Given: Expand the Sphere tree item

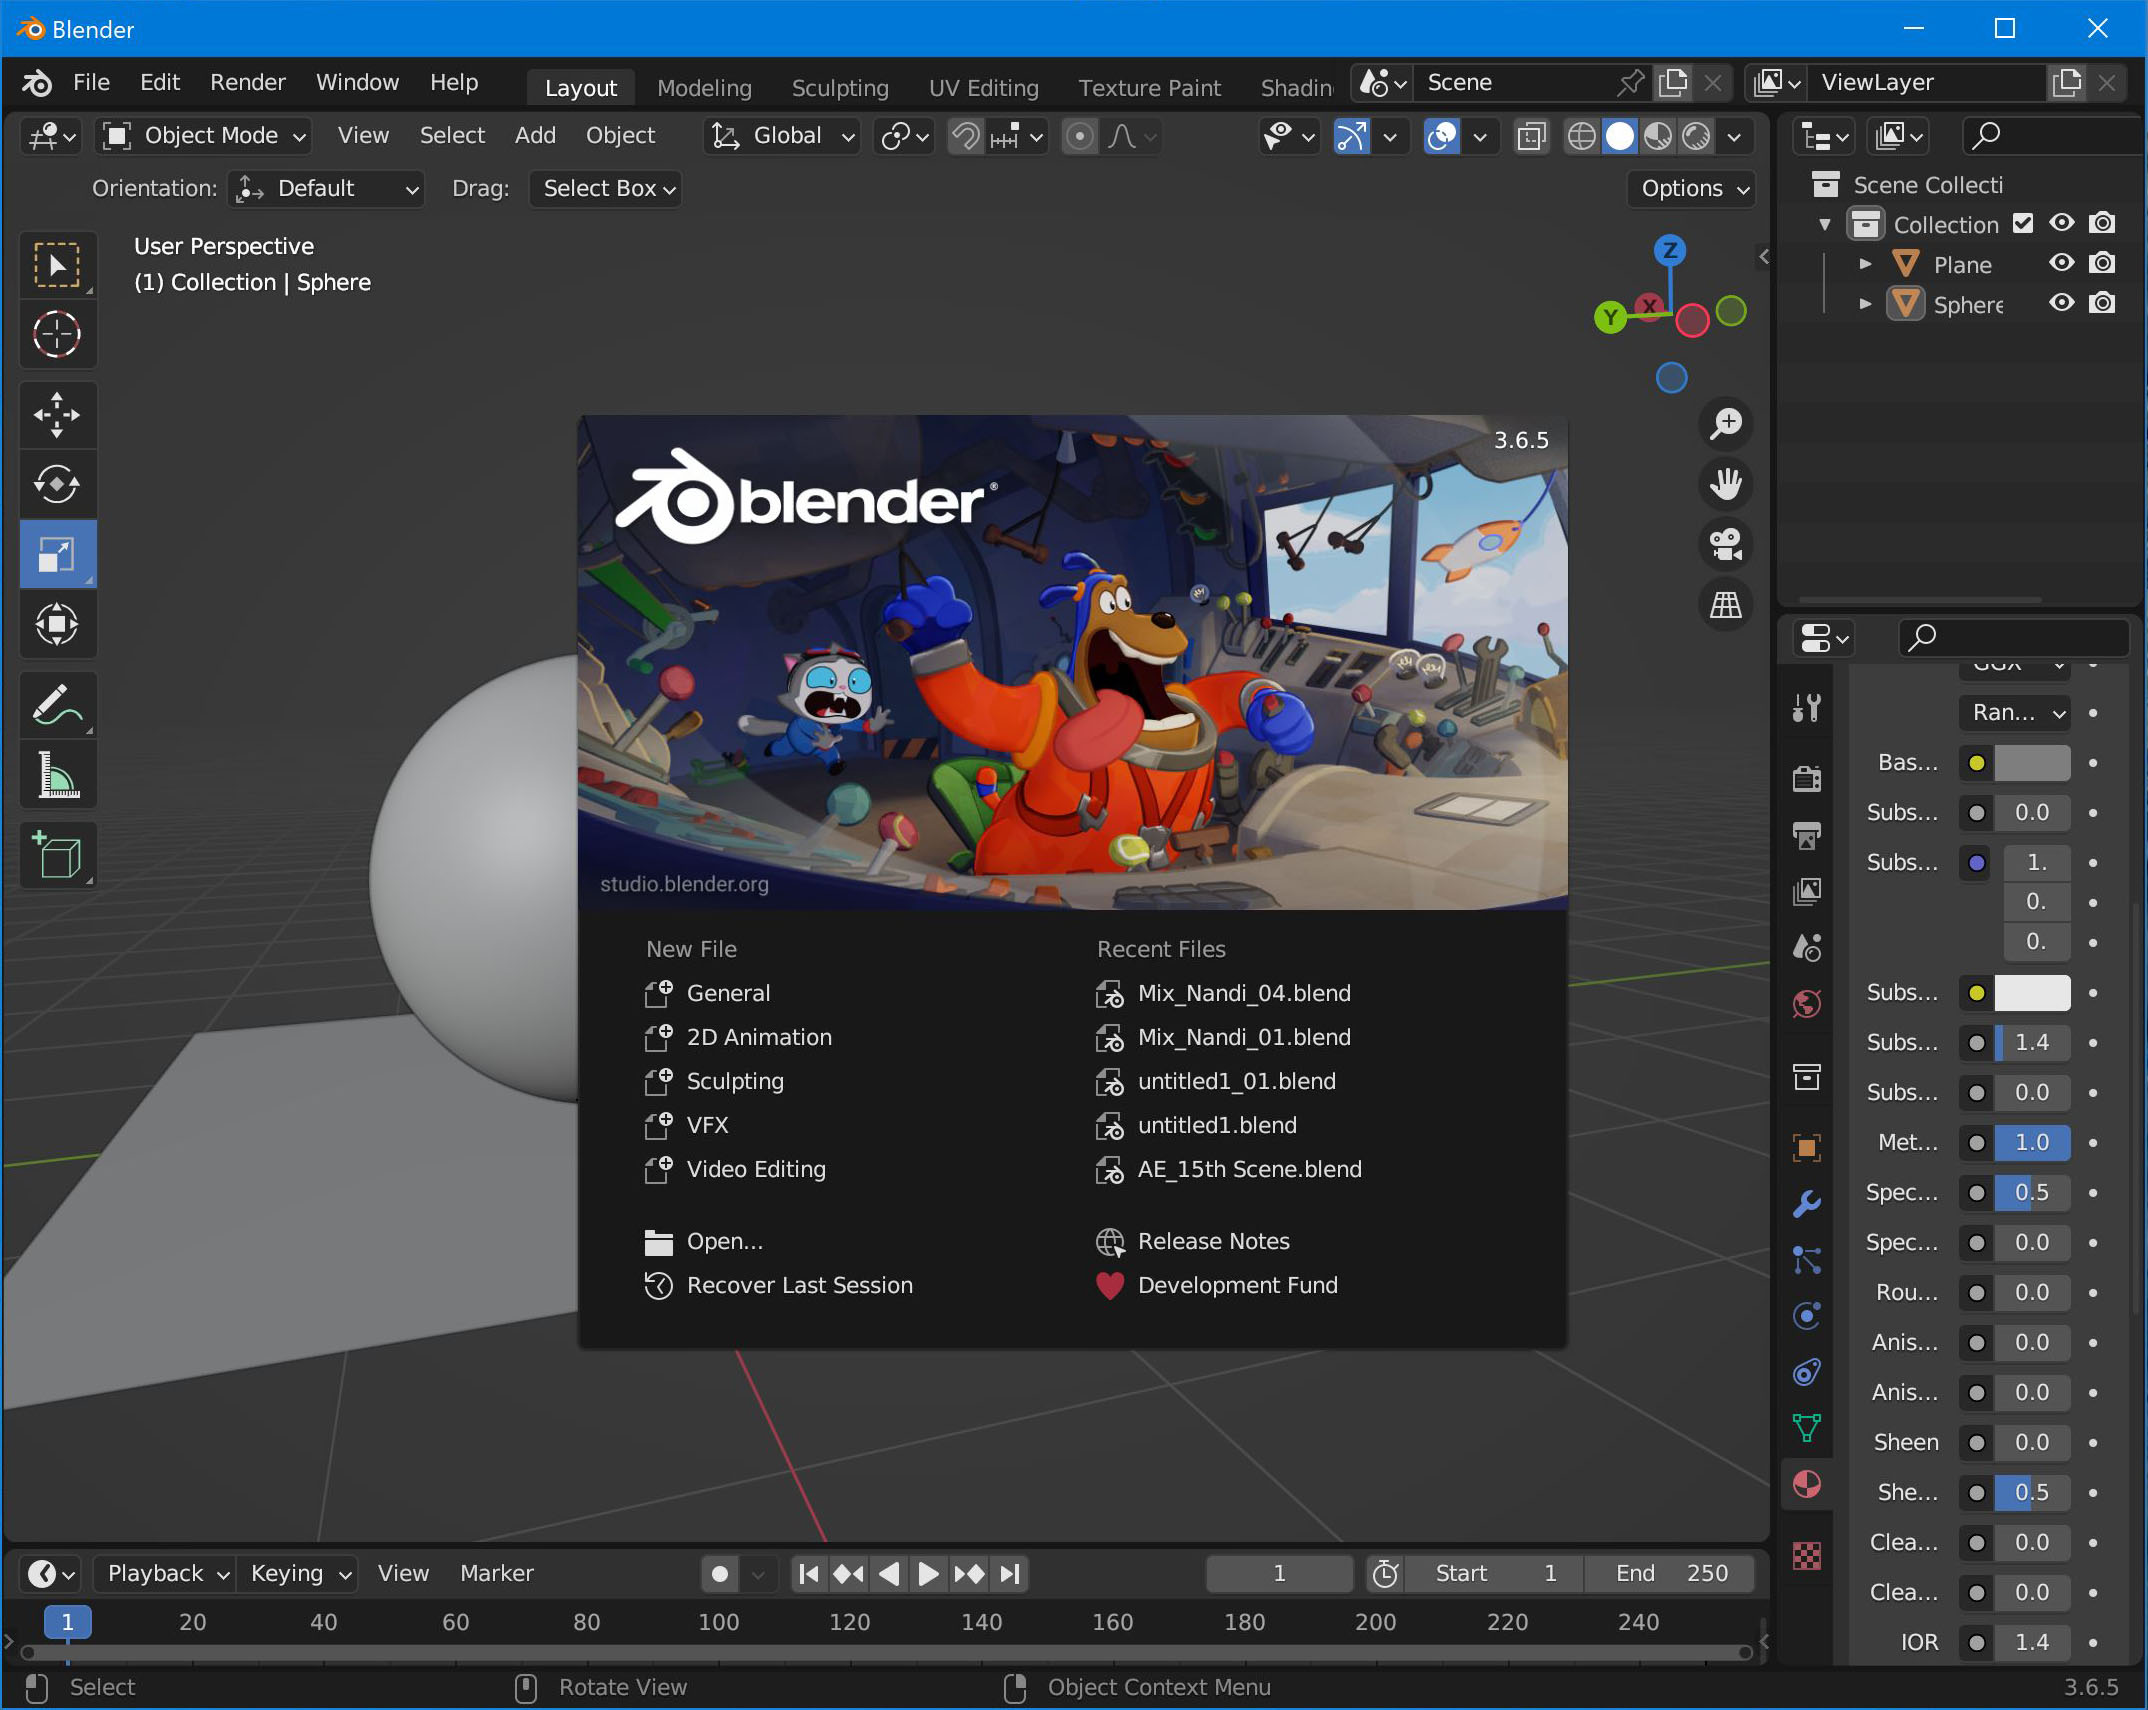Looking at the screenshot, I should 1865,304.
